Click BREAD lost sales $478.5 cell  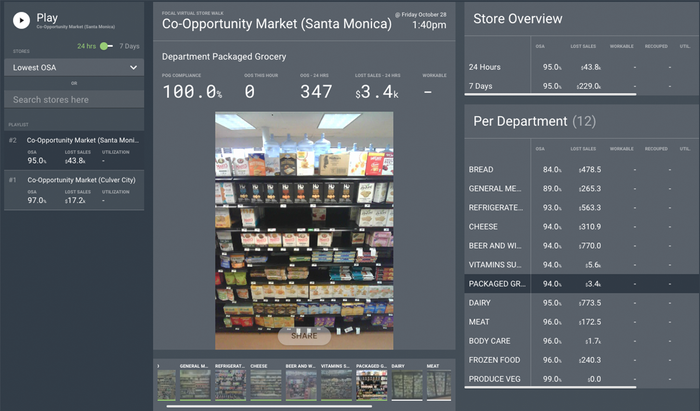(x=590, y=170)
